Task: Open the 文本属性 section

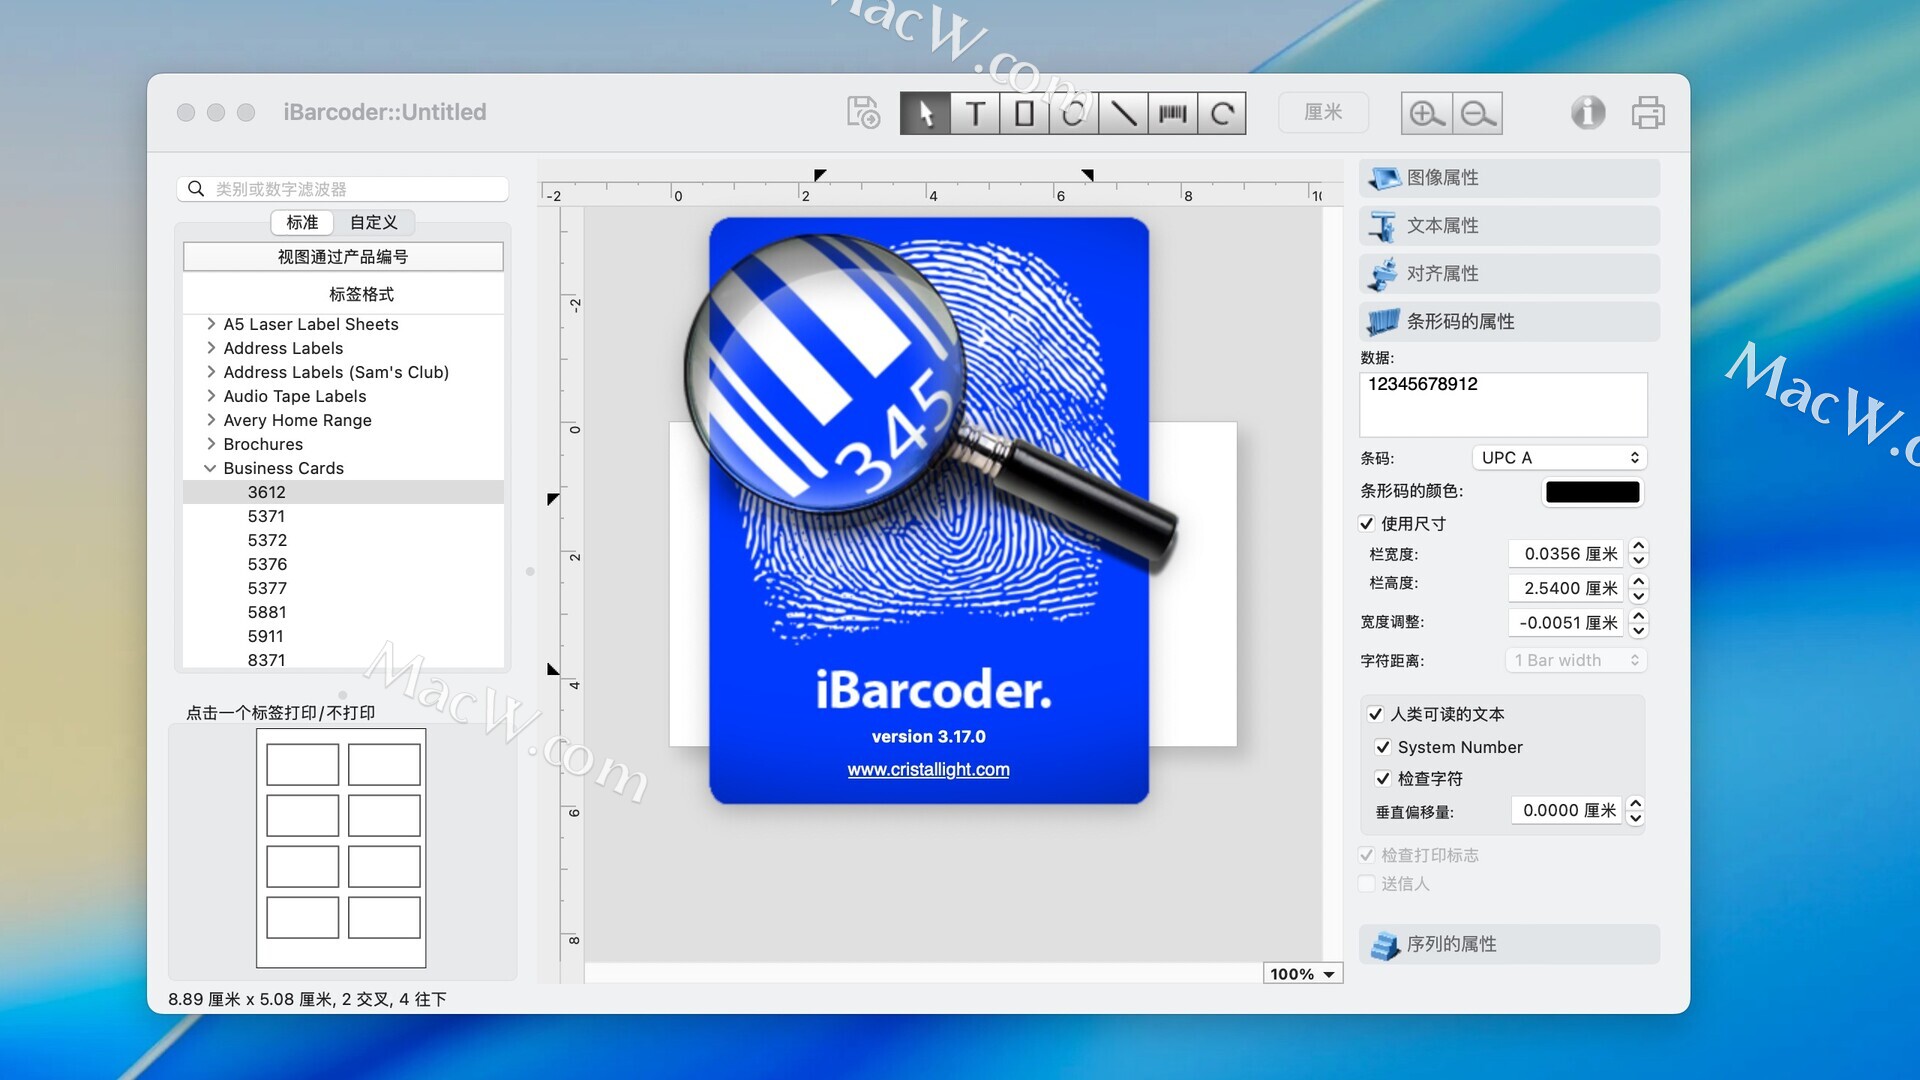Action: coord(1509,226)
